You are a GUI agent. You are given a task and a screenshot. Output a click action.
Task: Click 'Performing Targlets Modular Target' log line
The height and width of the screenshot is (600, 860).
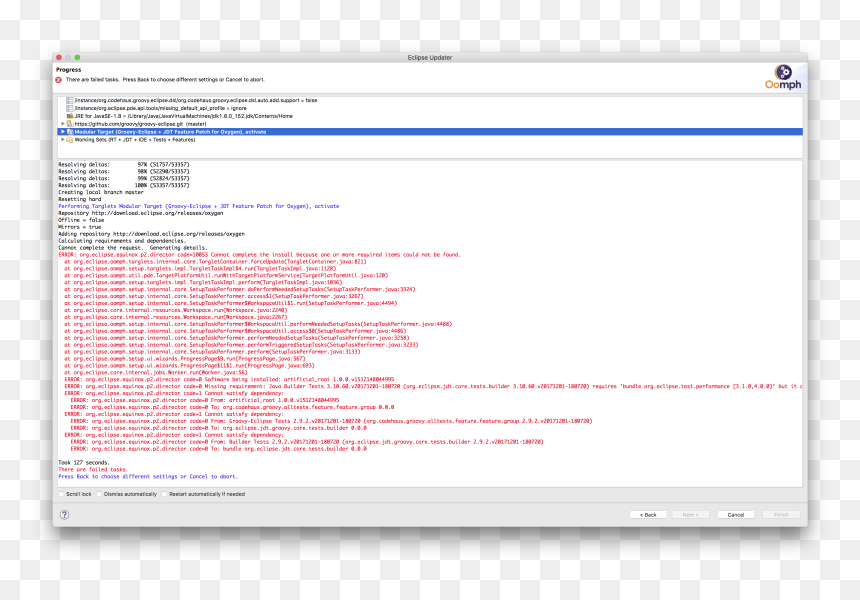coord(199,206)
